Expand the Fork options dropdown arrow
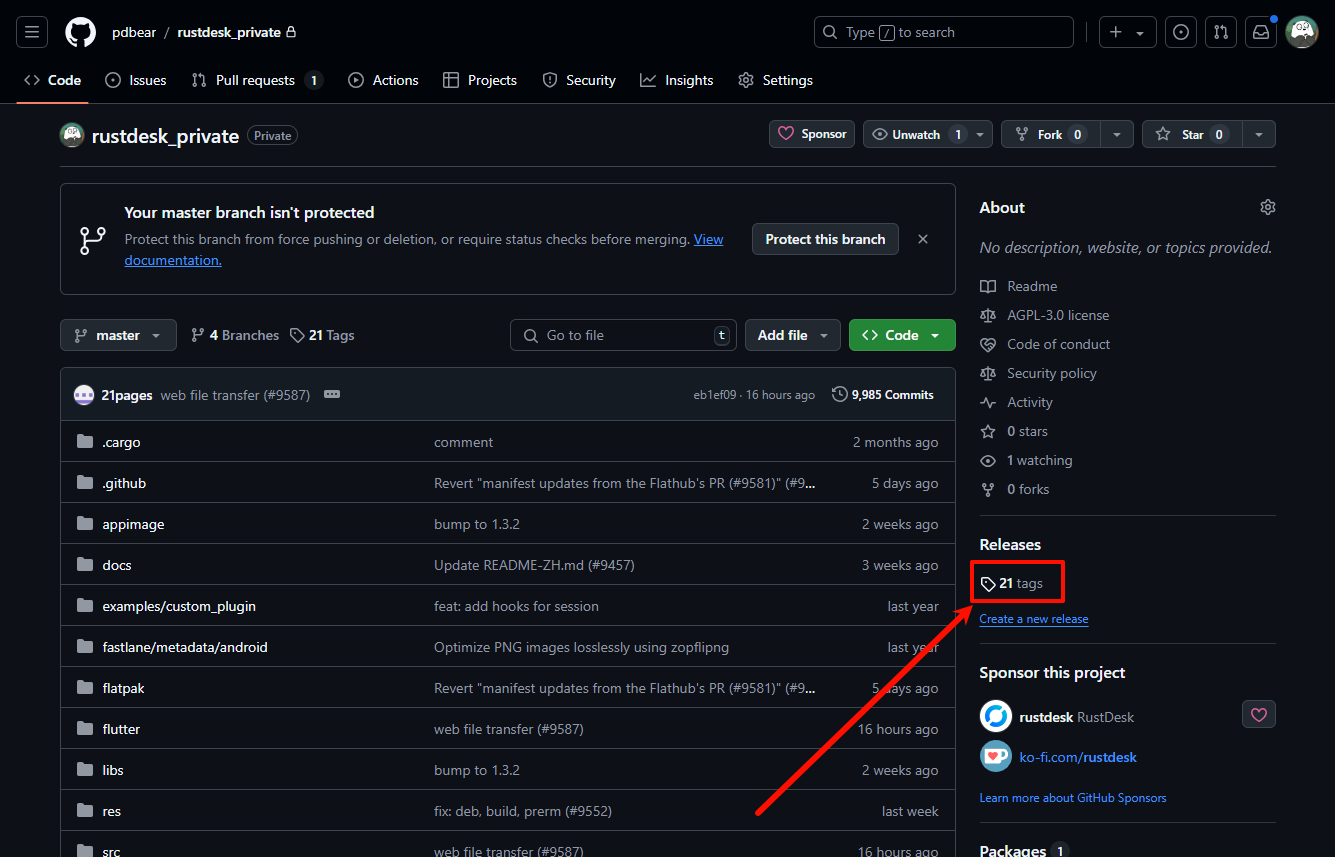This screenshot has width=1335, height=857. click(x=1117, y=134)
